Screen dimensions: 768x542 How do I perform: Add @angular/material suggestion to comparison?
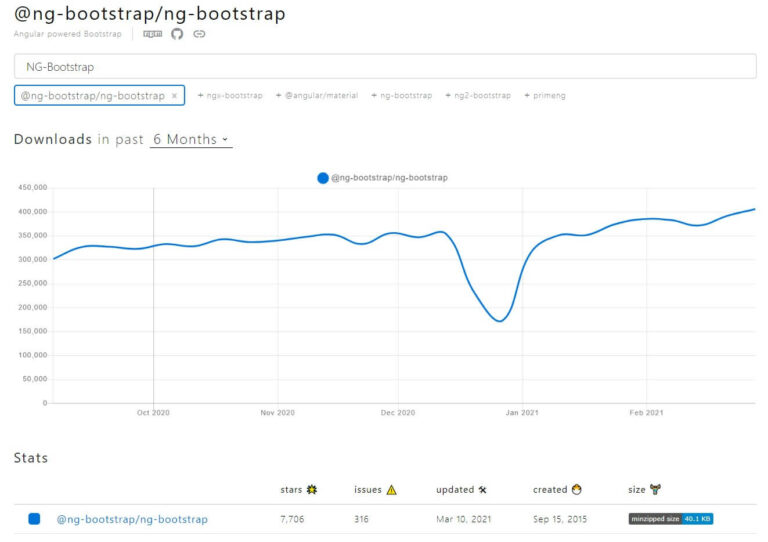coord(317,96)
